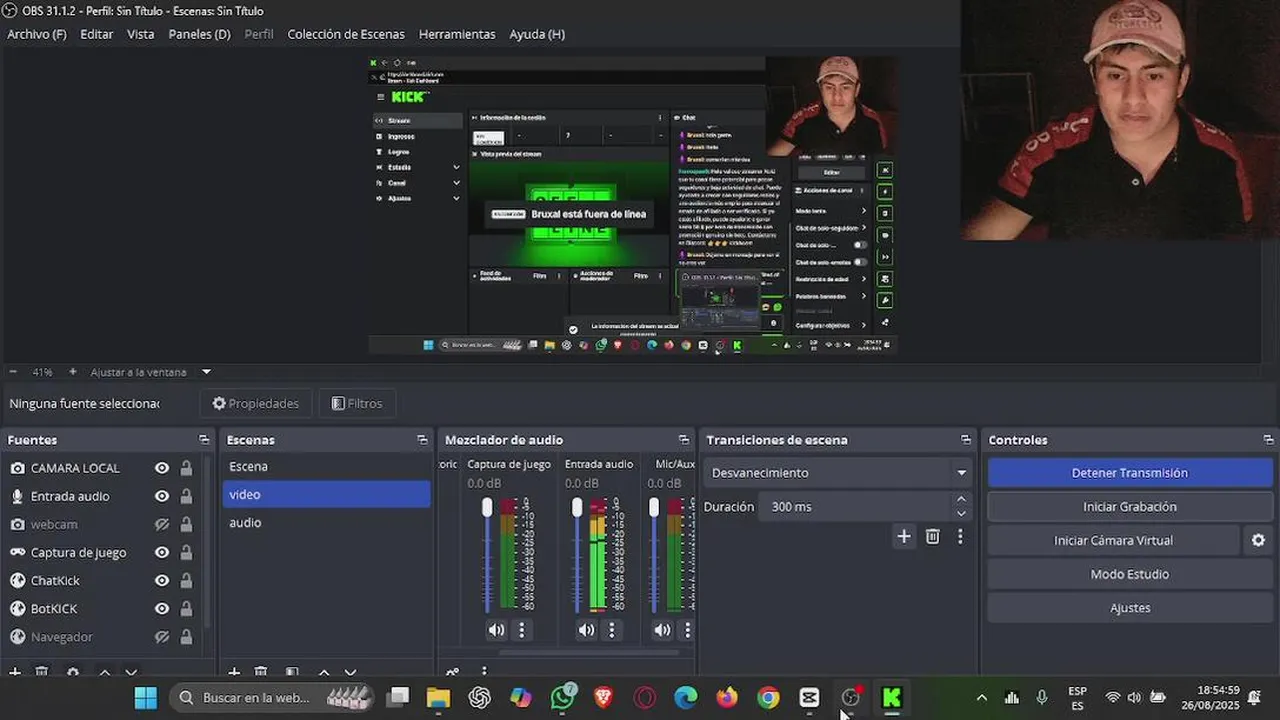
Task: Float the Escenas panel with its dock icon
Action: [x=422, y=440]
